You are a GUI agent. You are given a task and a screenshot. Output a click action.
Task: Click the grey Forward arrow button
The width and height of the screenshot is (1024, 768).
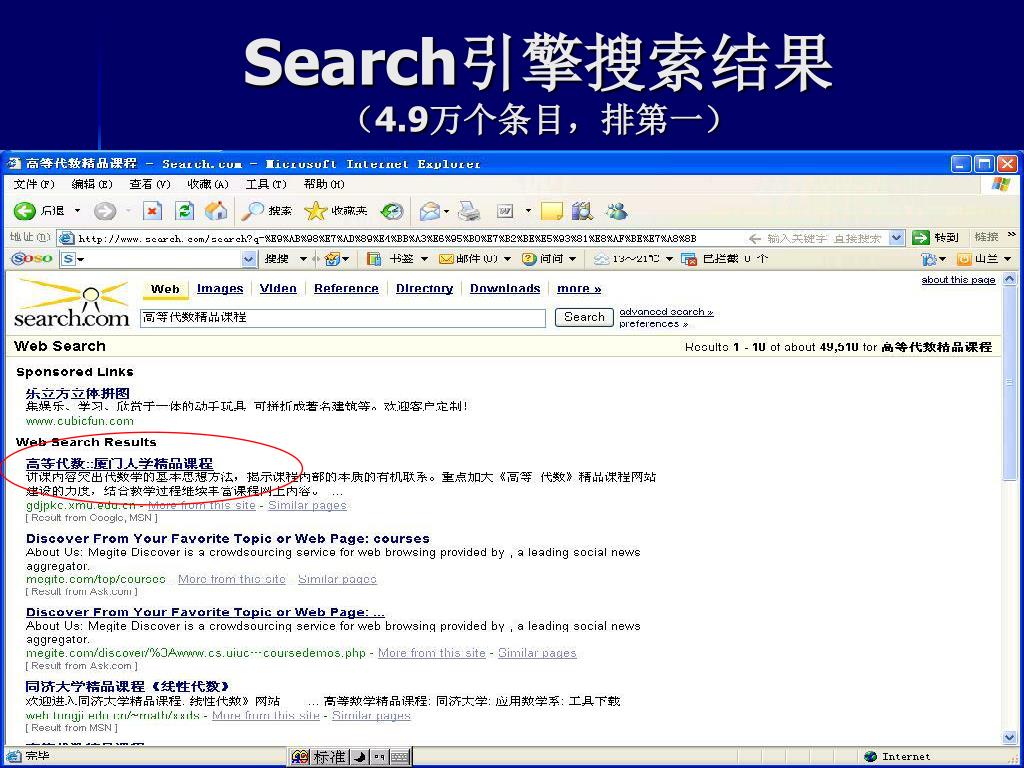(104, 211)
